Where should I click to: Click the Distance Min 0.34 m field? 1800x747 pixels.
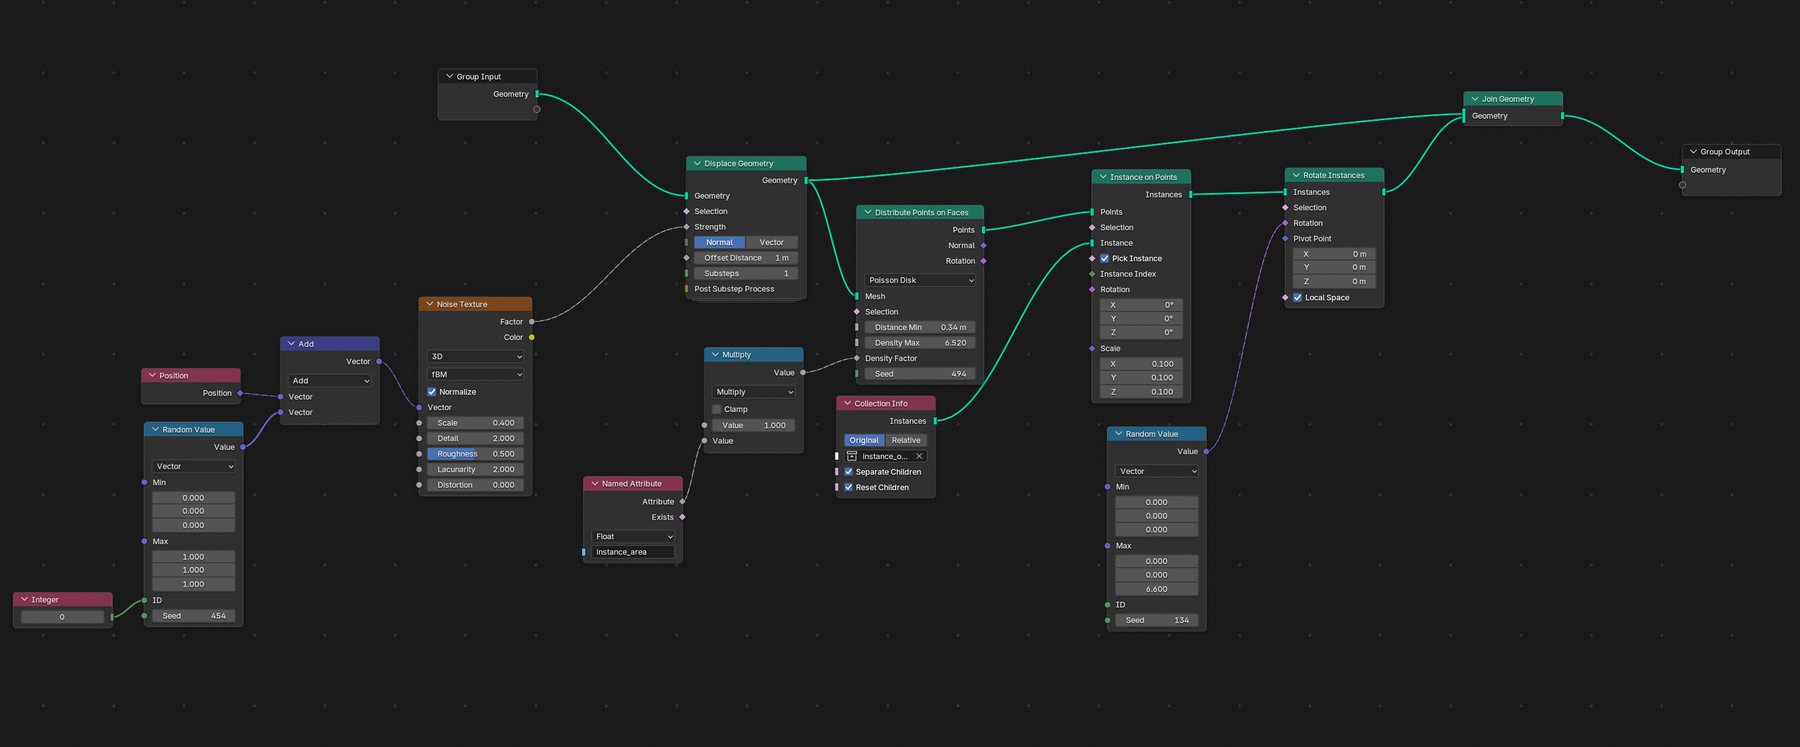tap(920, 327)
